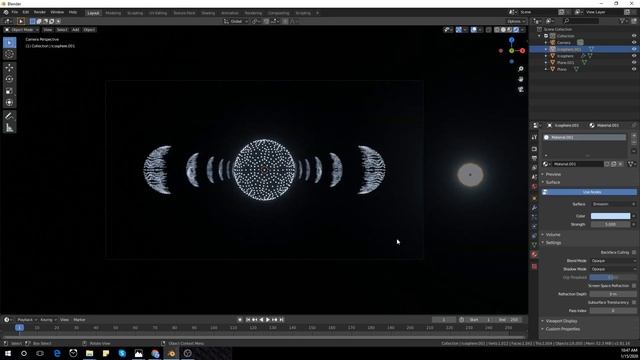Image resolution: width=640 pixels, height=360 pixels.
Task: Open the viewport Add menu
Action: (x=76, y=30)
